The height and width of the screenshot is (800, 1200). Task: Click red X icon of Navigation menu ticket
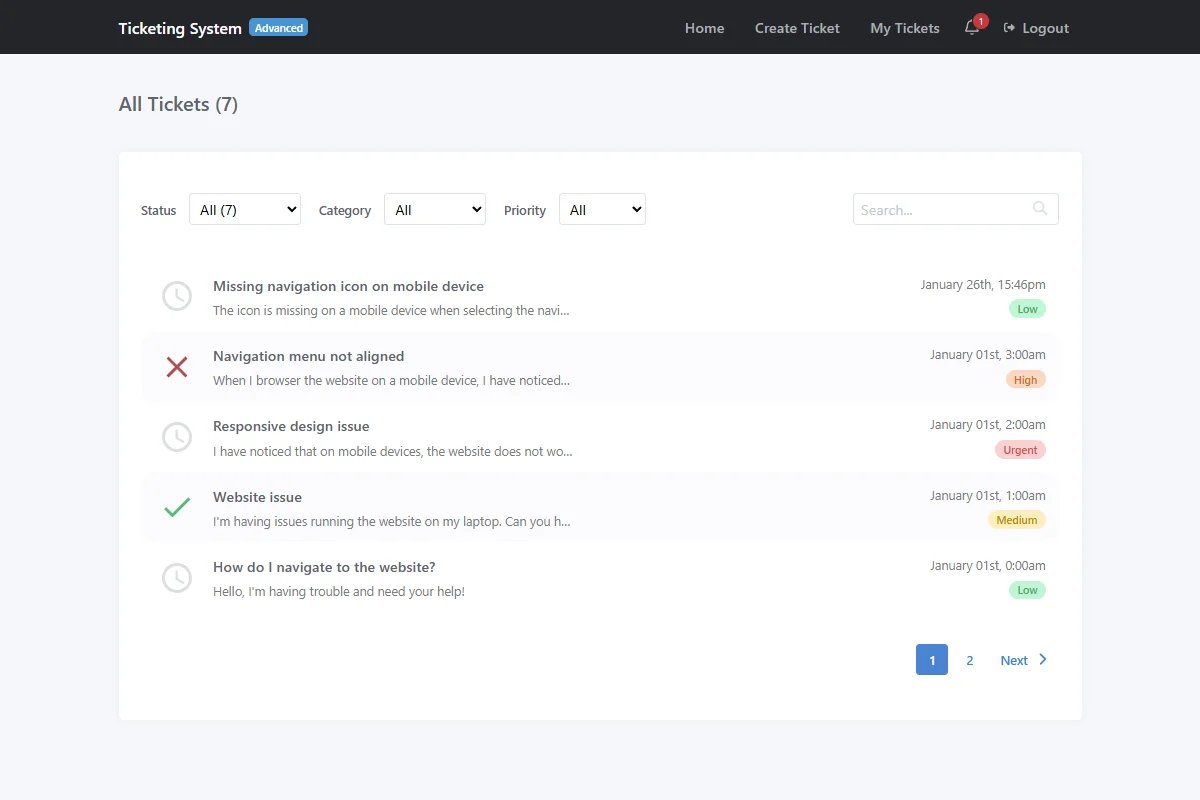[177, 367]
